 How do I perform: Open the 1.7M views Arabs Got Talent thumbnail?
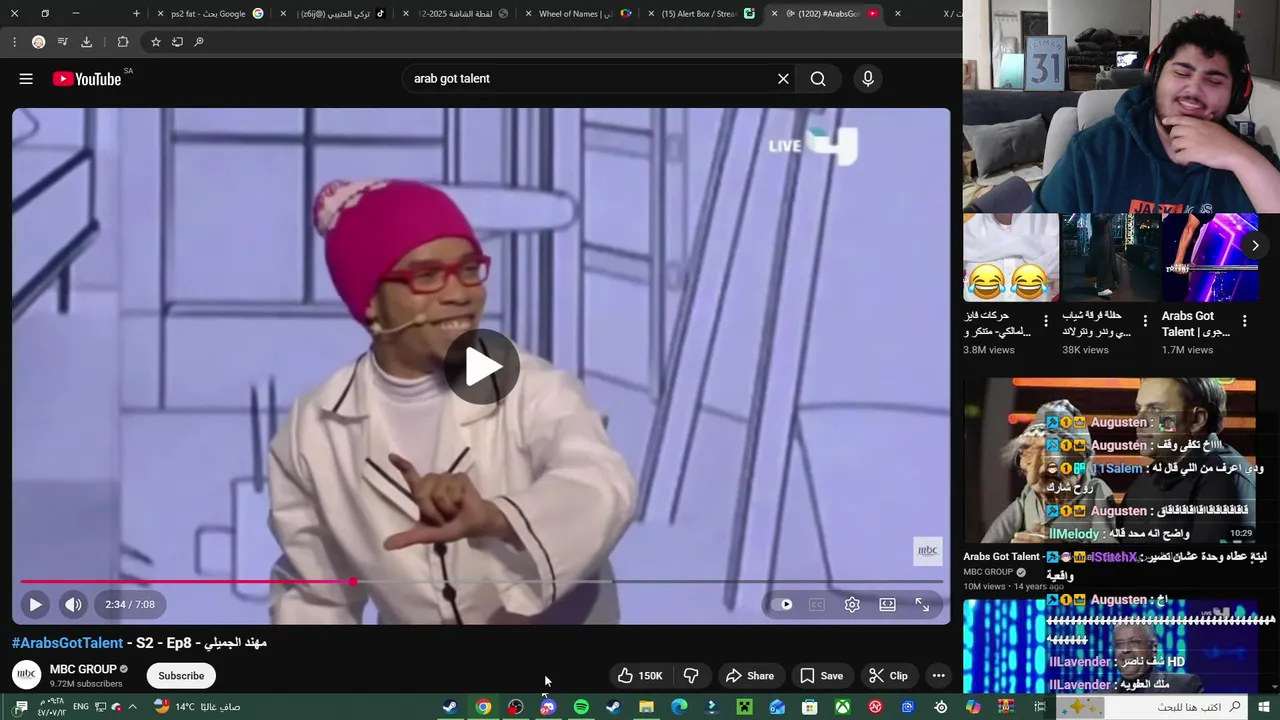tap(1210, 257)
